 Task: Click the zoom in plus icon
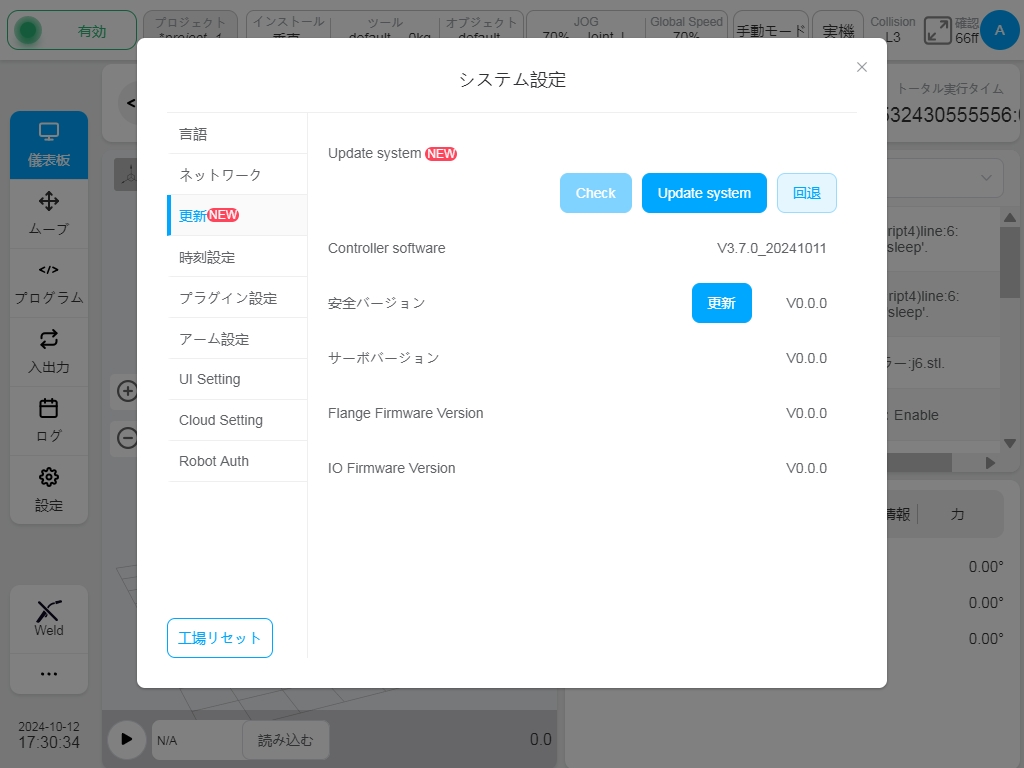(x=127, y=391)
